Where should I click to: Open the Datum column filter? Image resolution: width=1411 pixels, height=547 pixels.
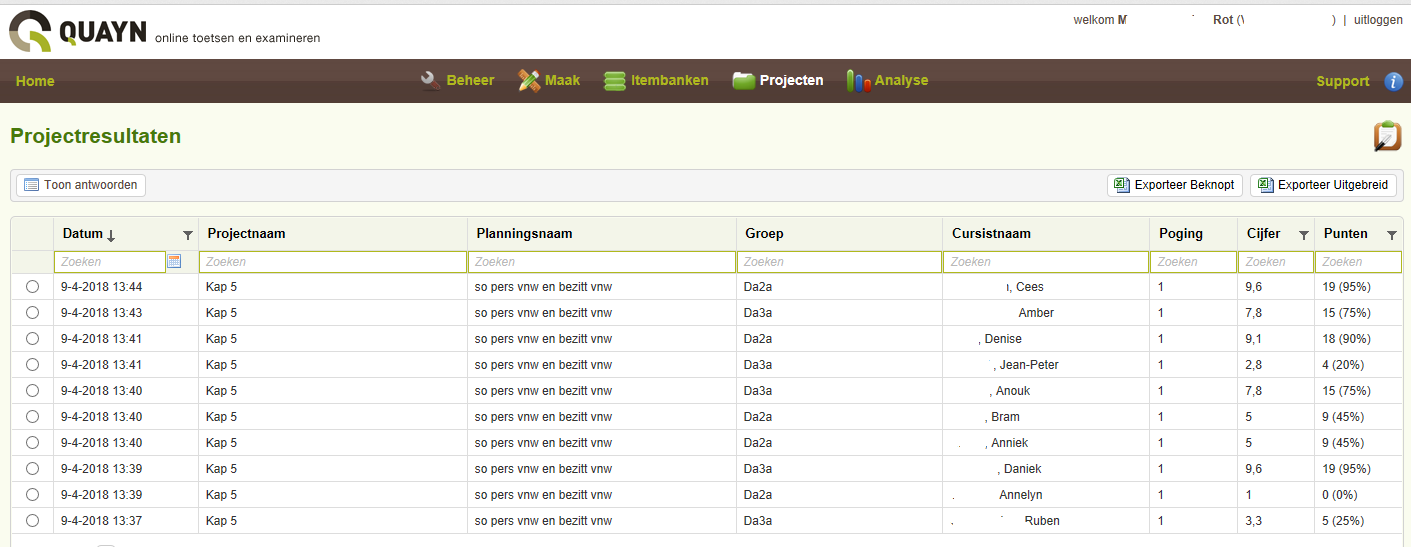tap(188, 235)
